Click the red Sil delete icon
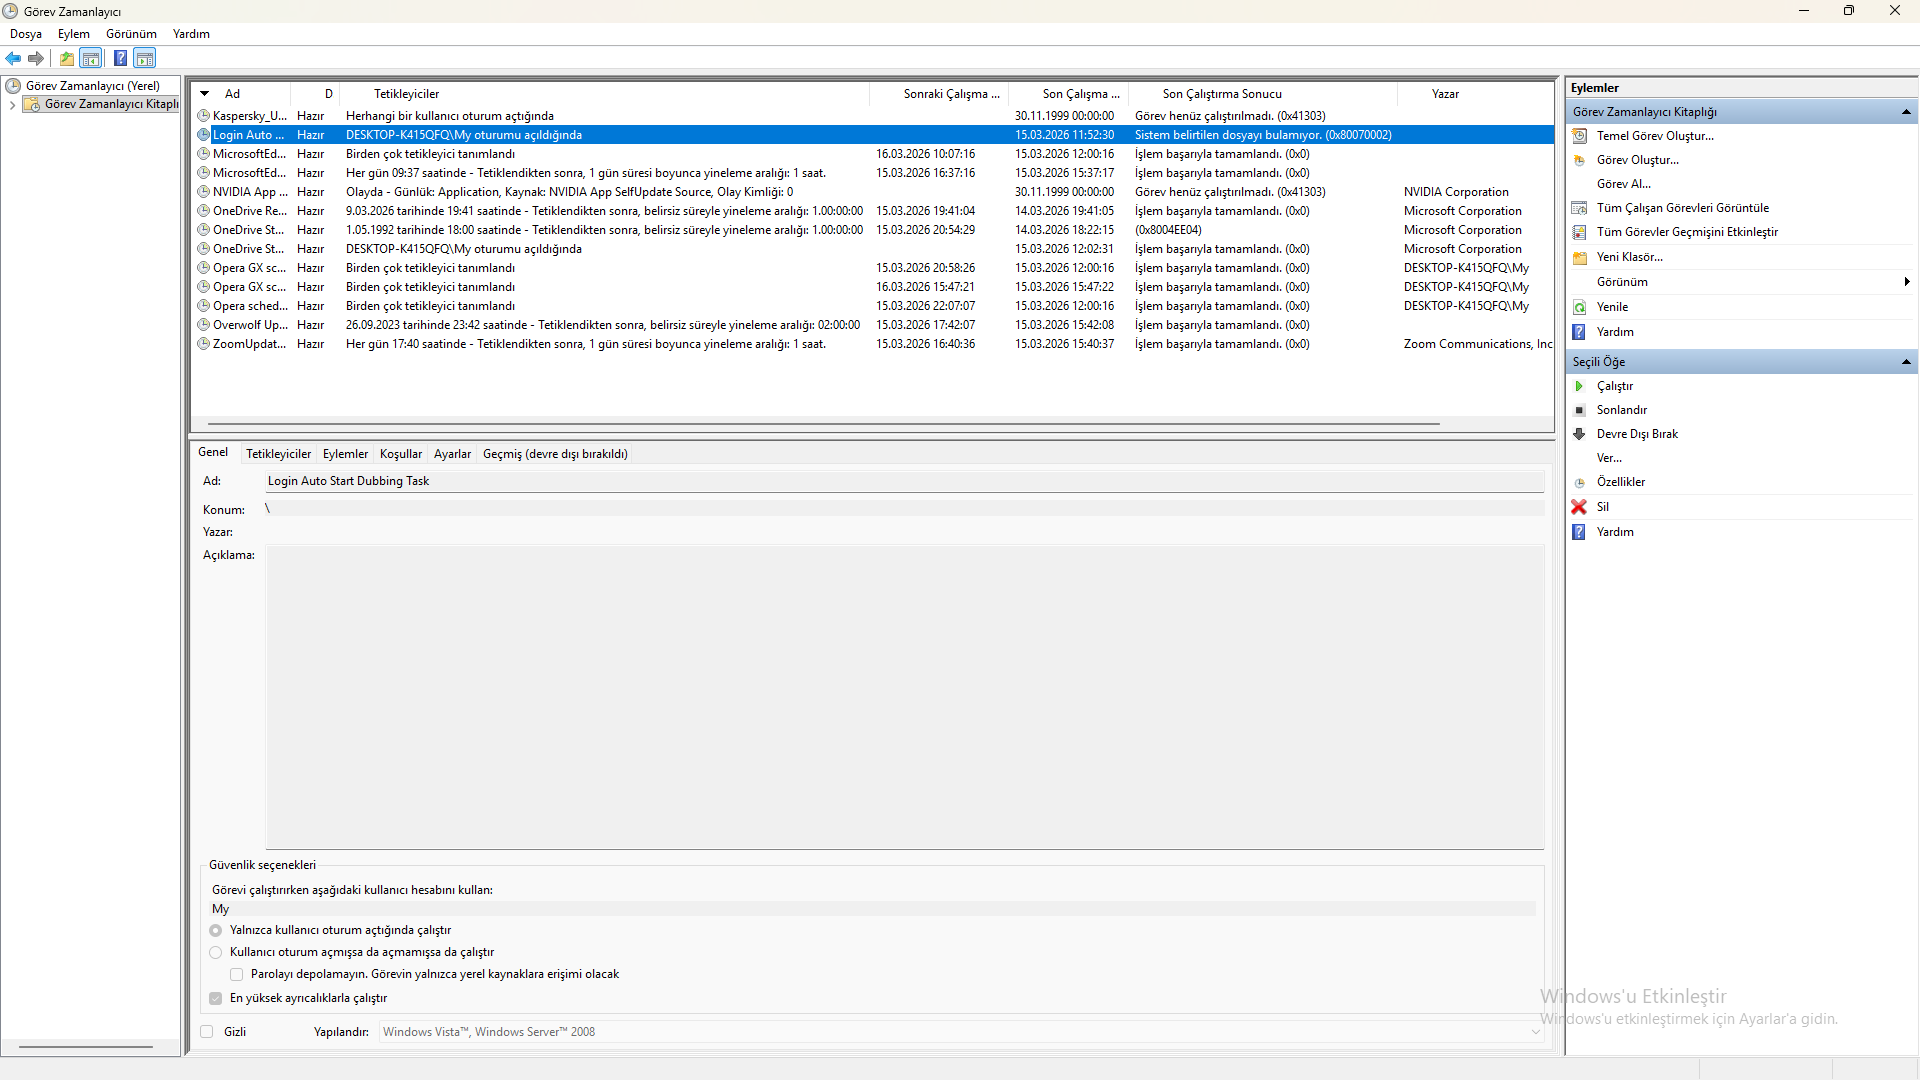 [1579, 507]
